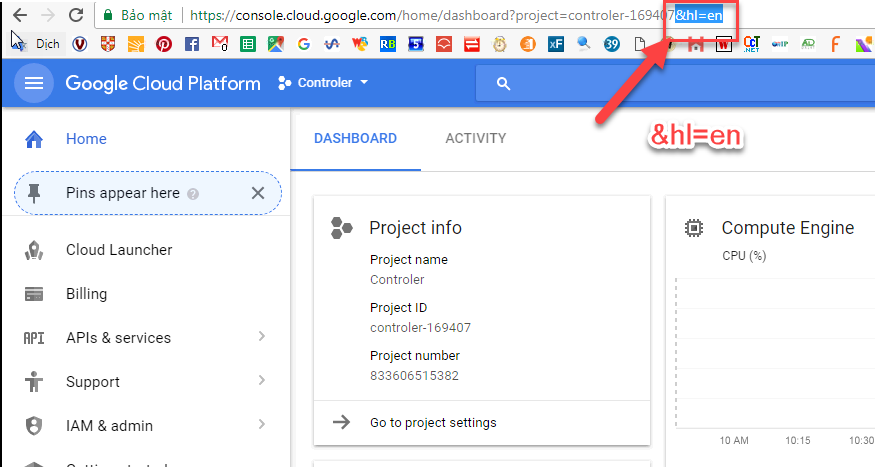The width and height of the screenshot is (875, 467).
Task: Open the green Google Sheets bookmark
Action: click(x=248, y=44)
